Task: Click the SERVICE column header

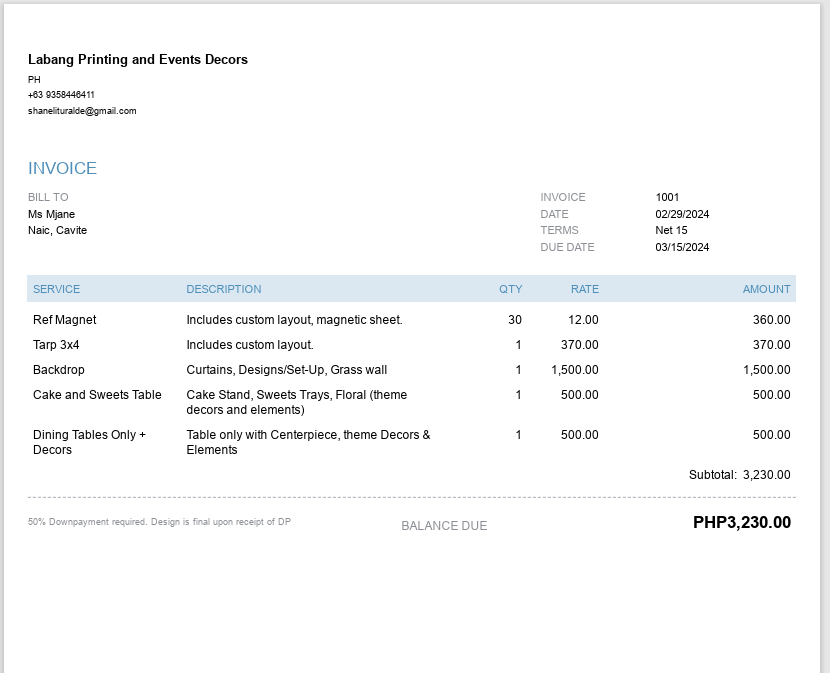Action: click(x=56, y=289)
